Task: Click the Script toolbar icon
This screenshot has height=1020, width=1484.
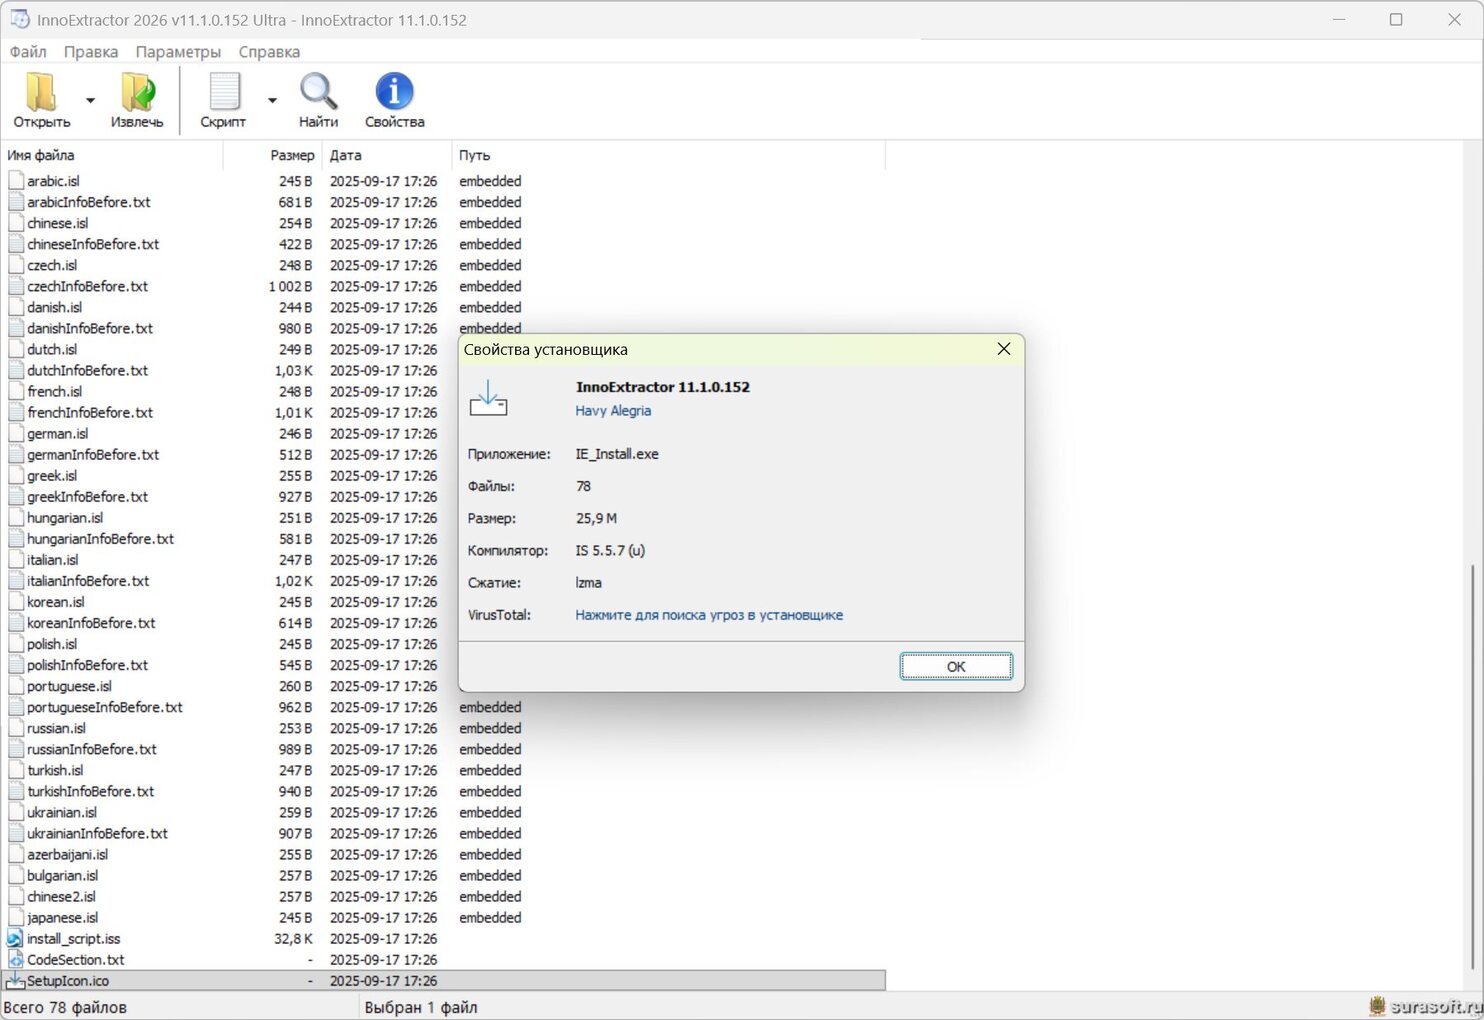Action: [223, 93]
